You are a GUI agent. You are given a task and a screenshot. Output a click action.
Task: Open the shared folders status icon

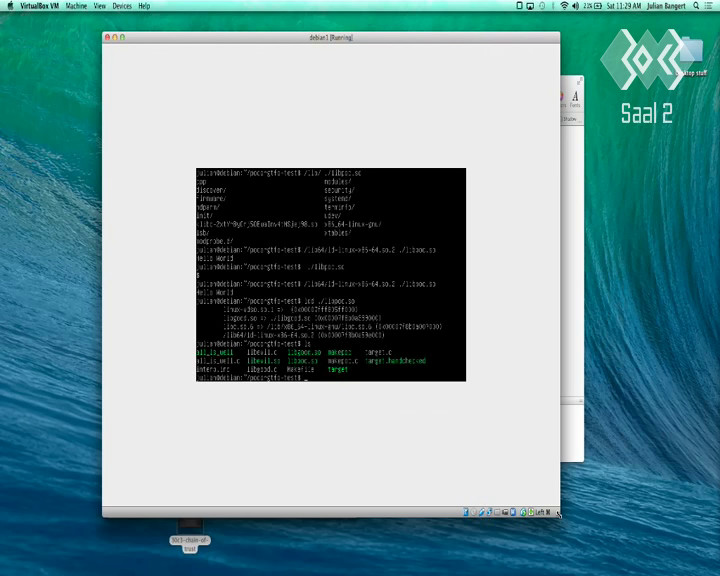497,512
